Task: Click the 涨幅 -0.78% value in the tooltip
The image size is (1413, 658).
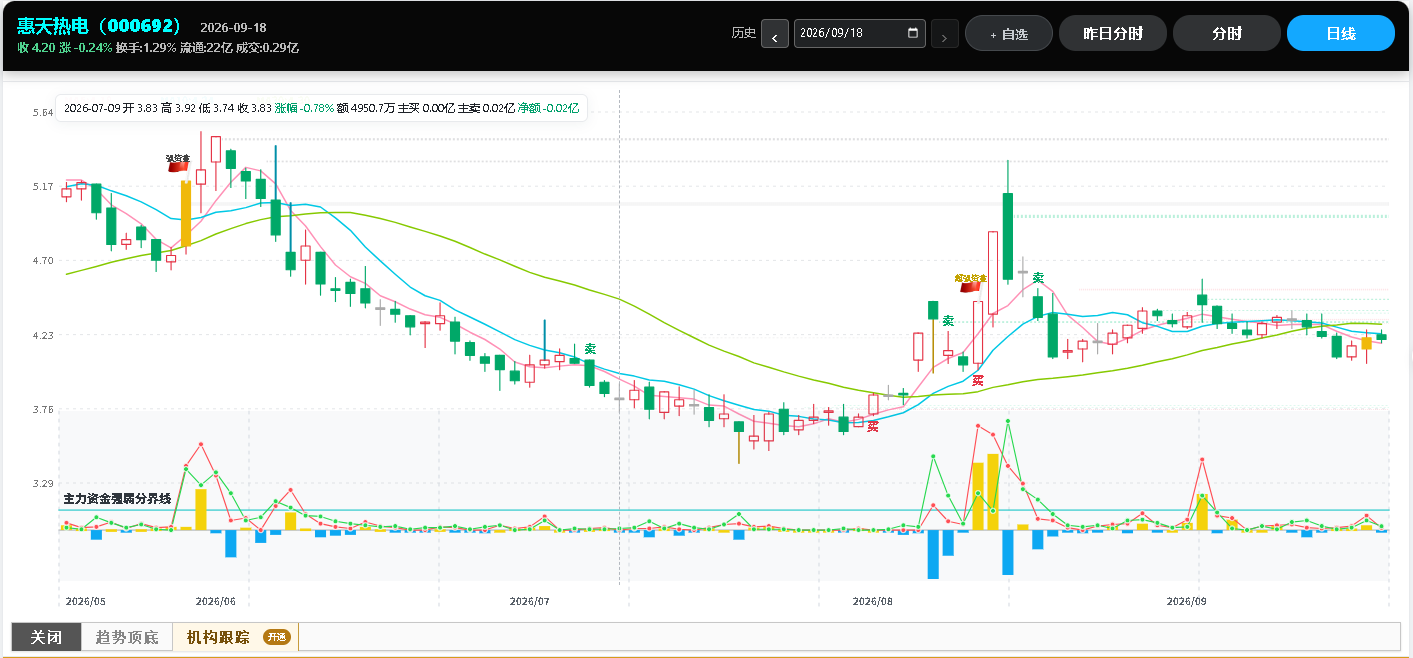Action: pyautogui.click(x=305, y=107)
